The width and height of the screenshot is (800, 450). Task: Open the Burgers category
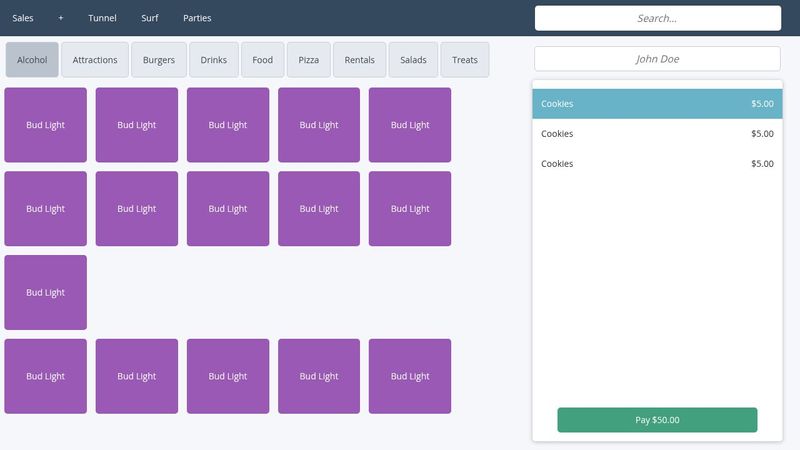[x=159, y=60]
